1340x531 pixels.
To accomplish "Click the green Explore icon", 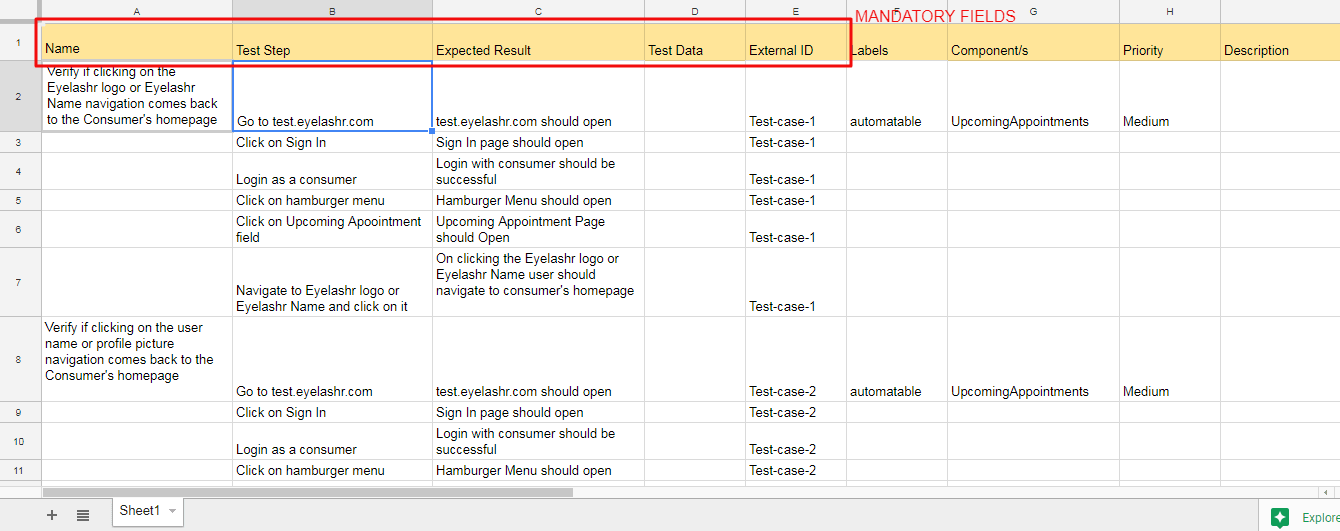I will tap(1280, 517).
